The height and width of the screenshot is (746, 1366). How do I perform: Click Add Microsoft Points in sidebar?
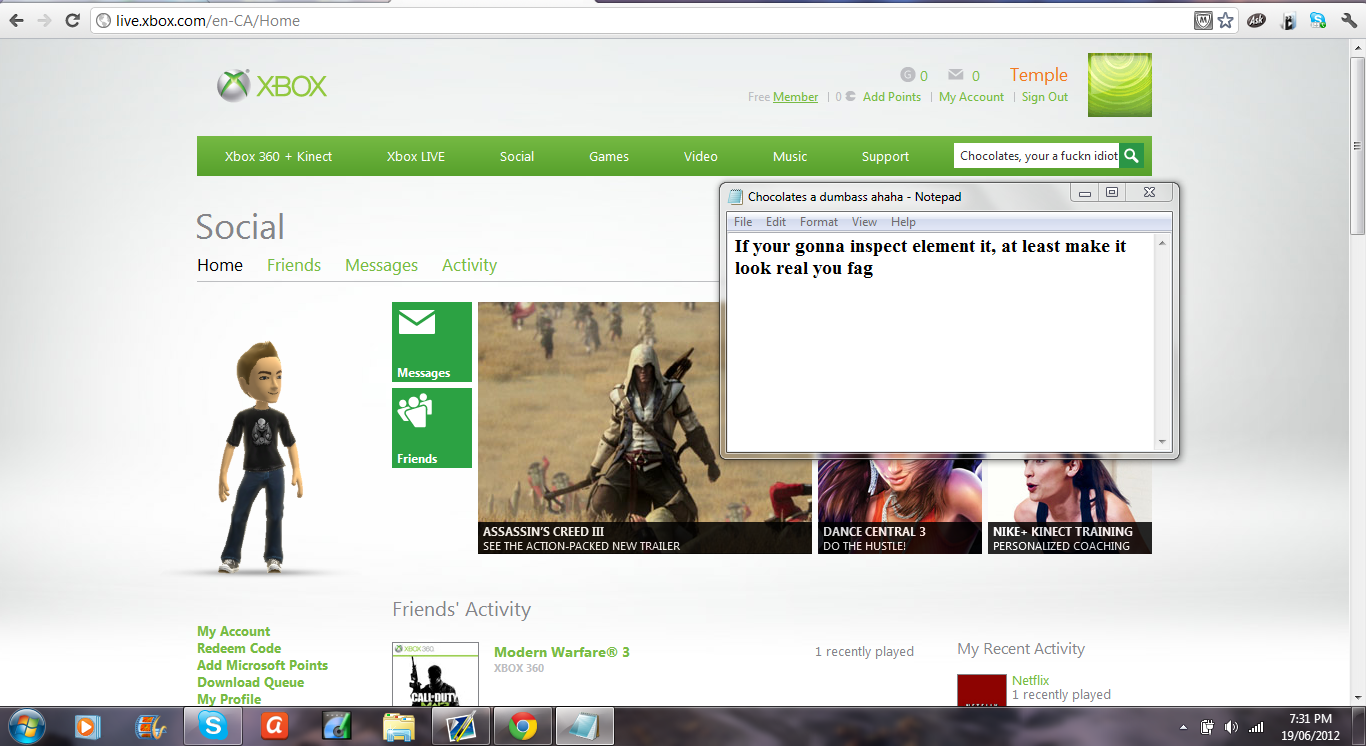point(262,665)
